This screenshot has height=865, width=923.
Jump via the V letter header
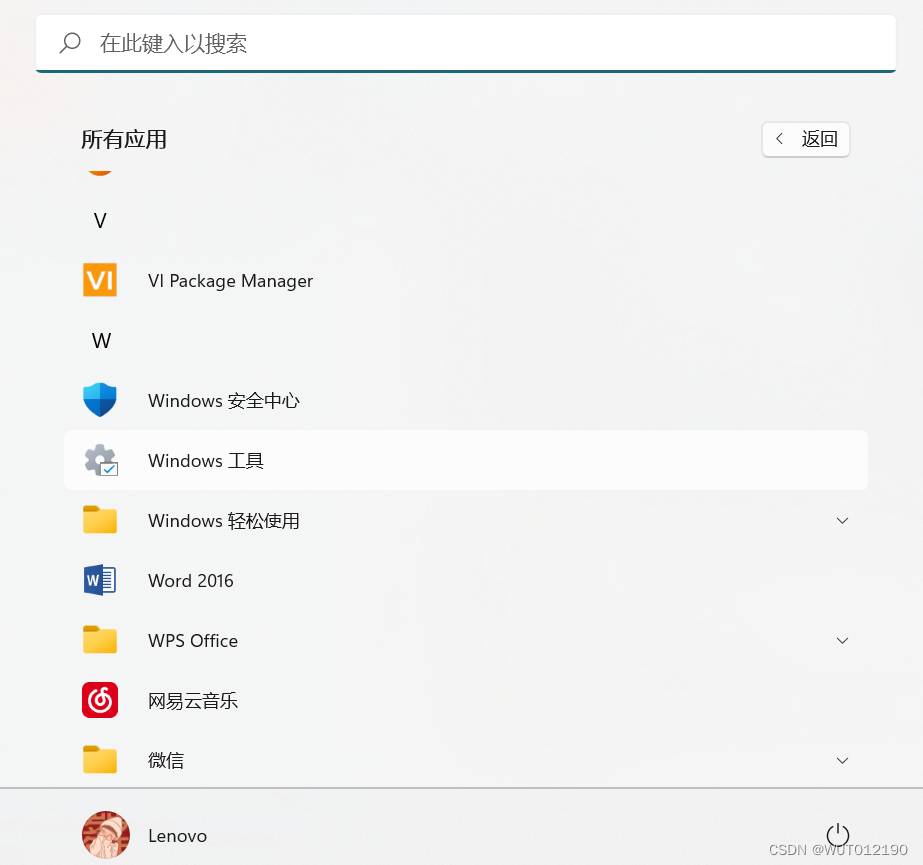[100, 221]
